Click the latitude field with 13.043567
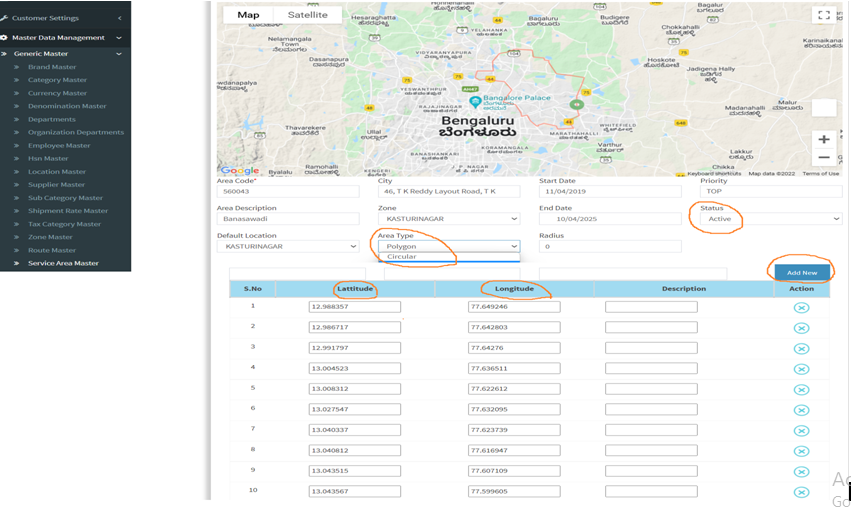 (x=355, y=491)
